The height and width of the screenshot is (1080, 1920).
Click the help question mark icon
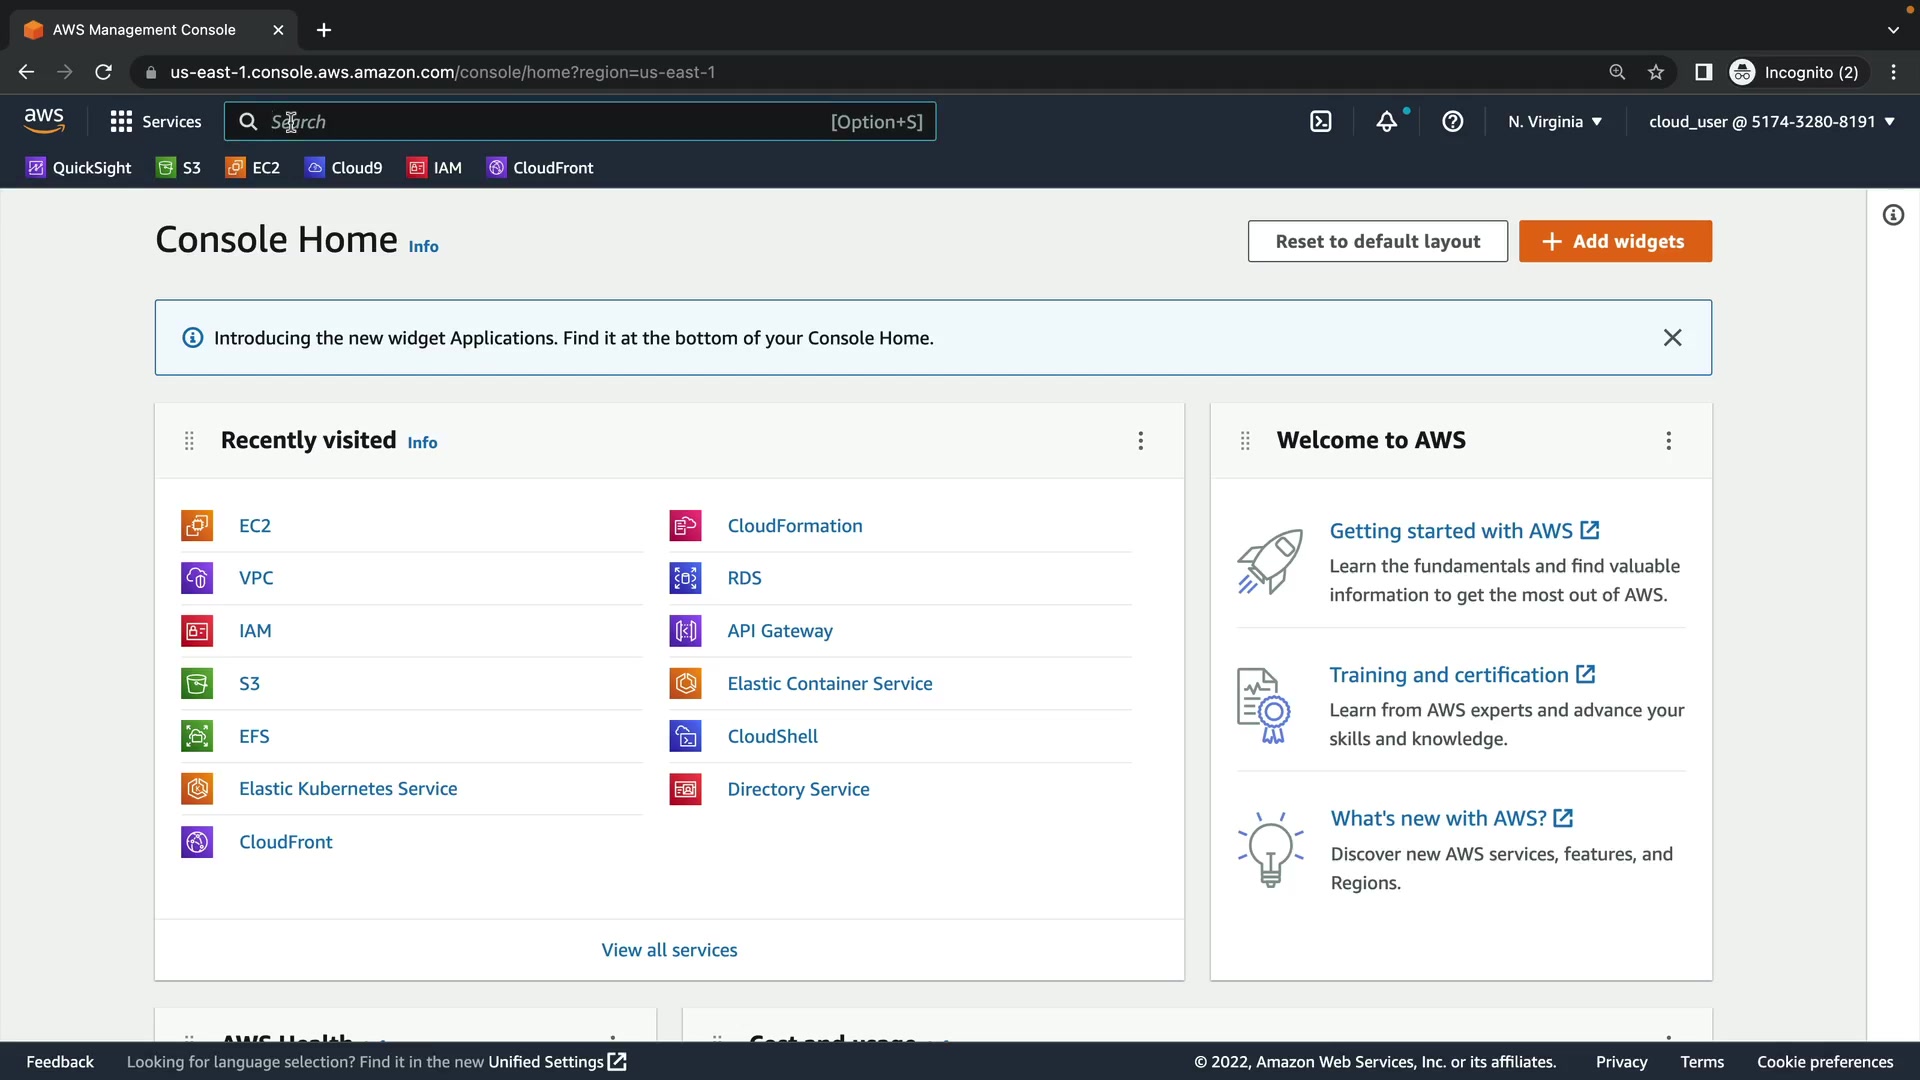pyautogui.click(x=1453, y=122)
